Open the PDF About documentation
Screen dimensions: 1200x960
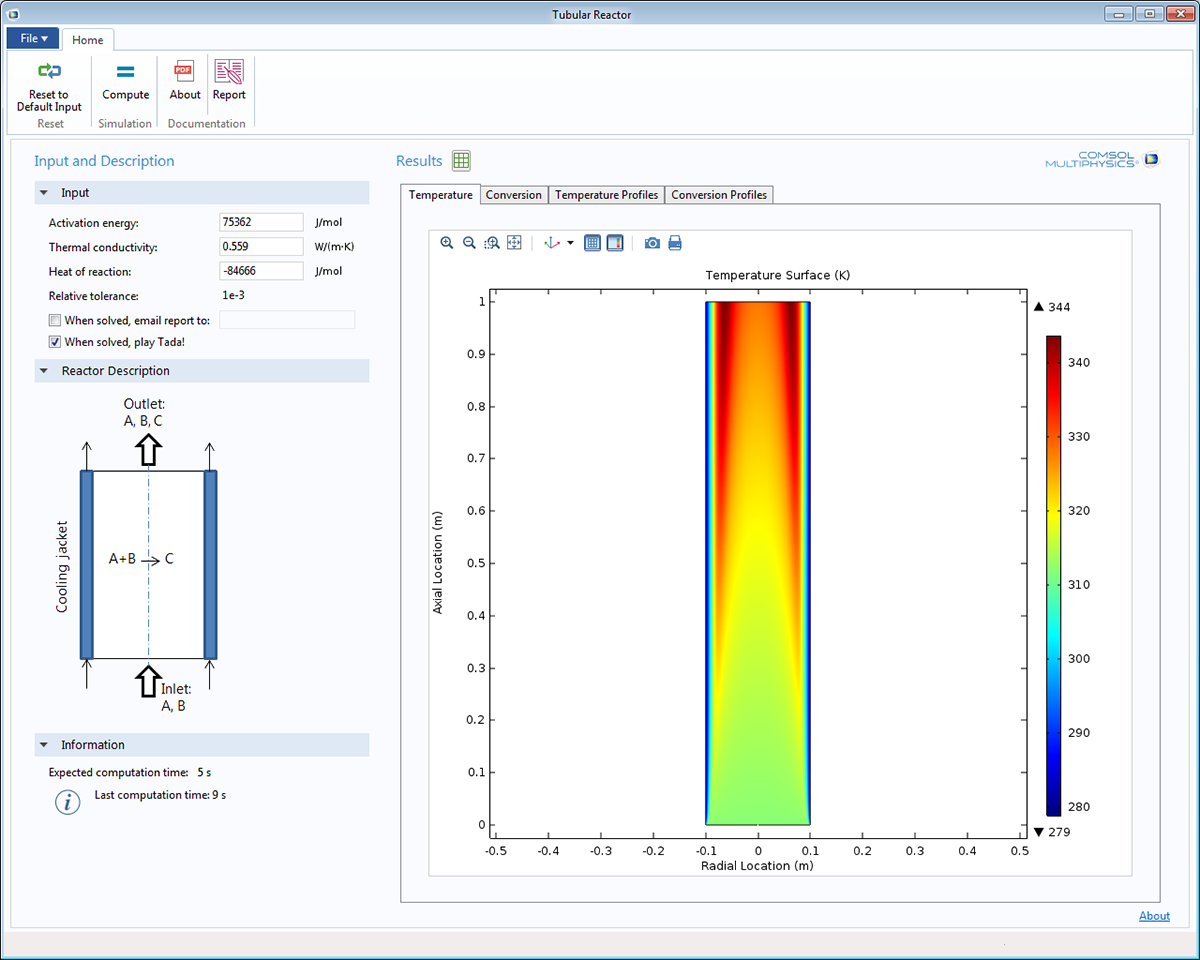point(184,81)
